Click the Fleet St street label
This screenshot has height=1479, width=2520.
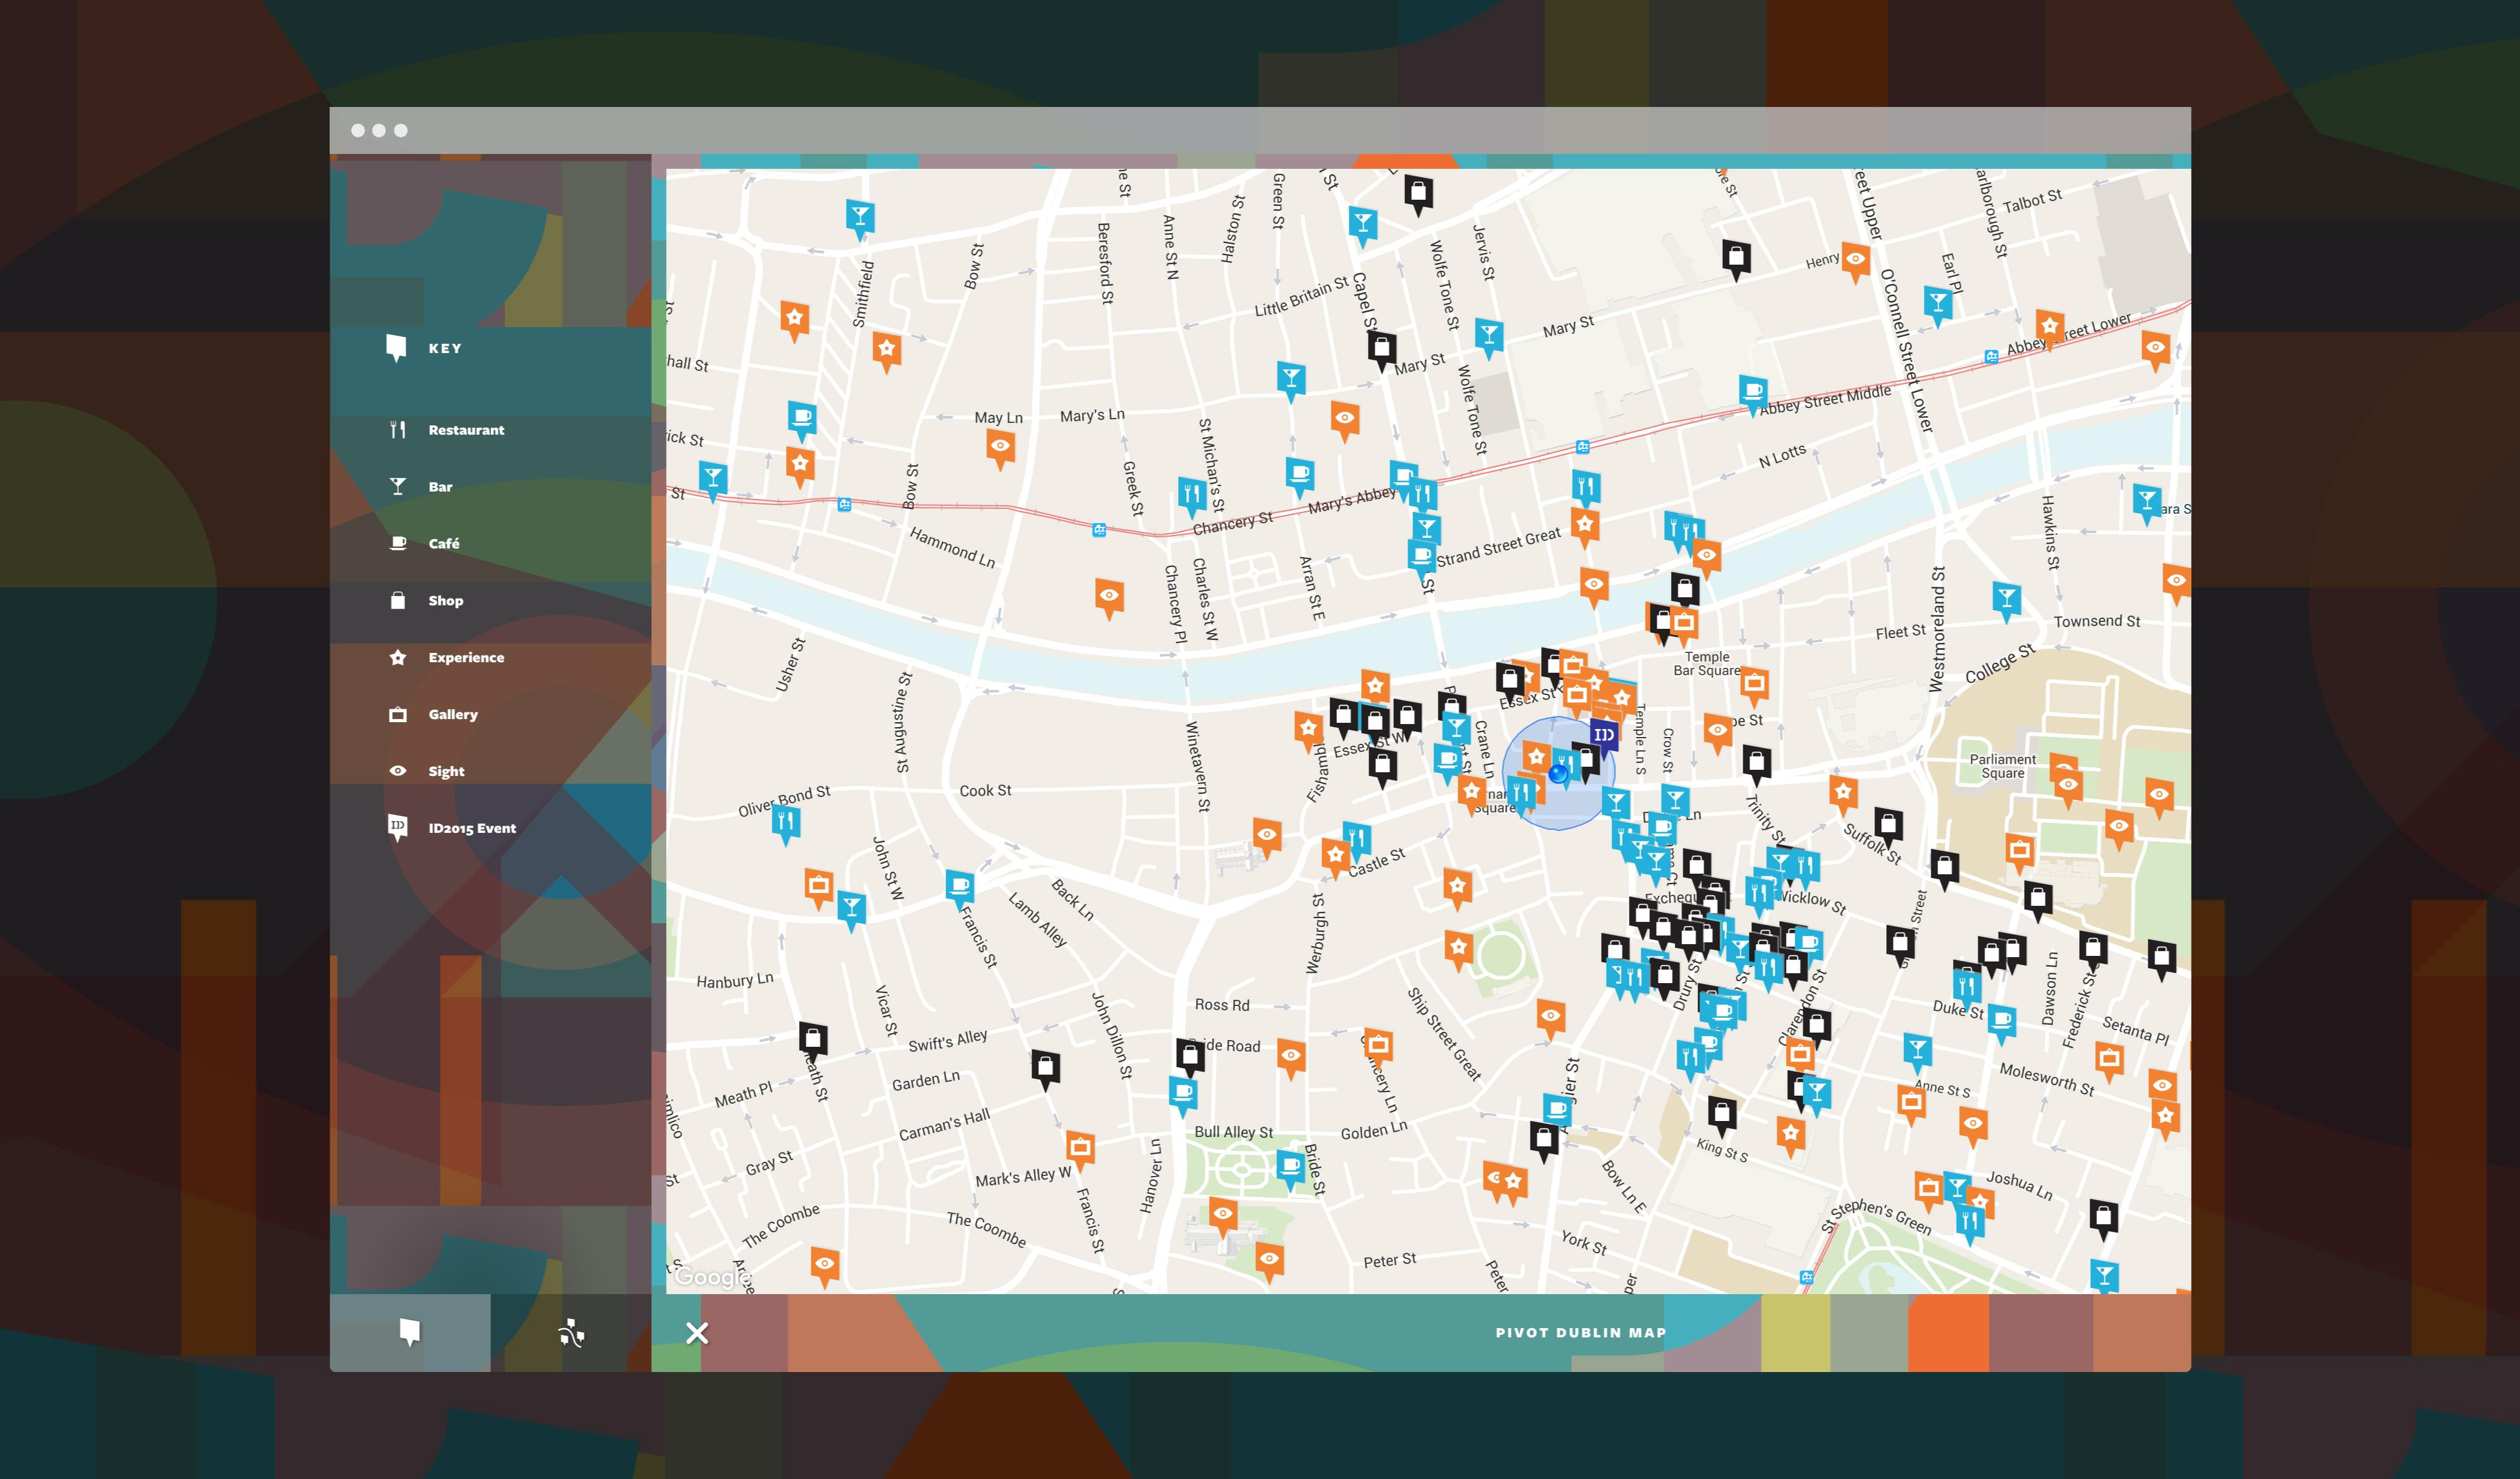coord(1900,632)
